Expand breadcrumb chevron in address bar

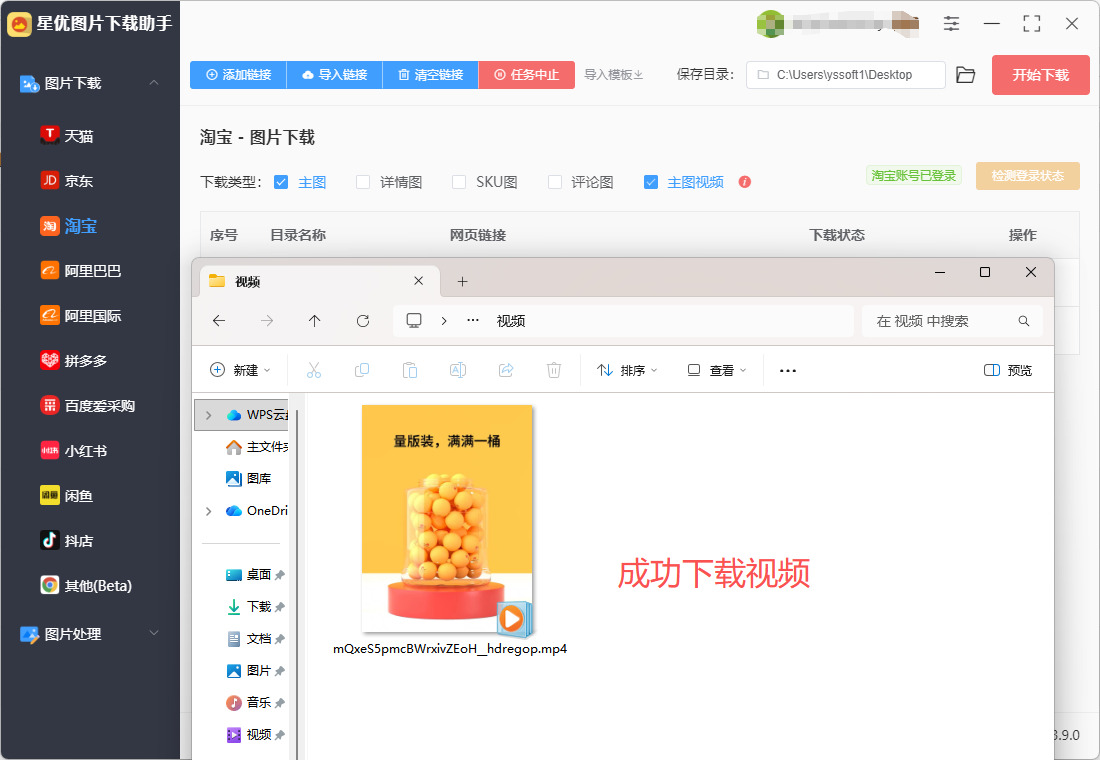coord(443,321)
